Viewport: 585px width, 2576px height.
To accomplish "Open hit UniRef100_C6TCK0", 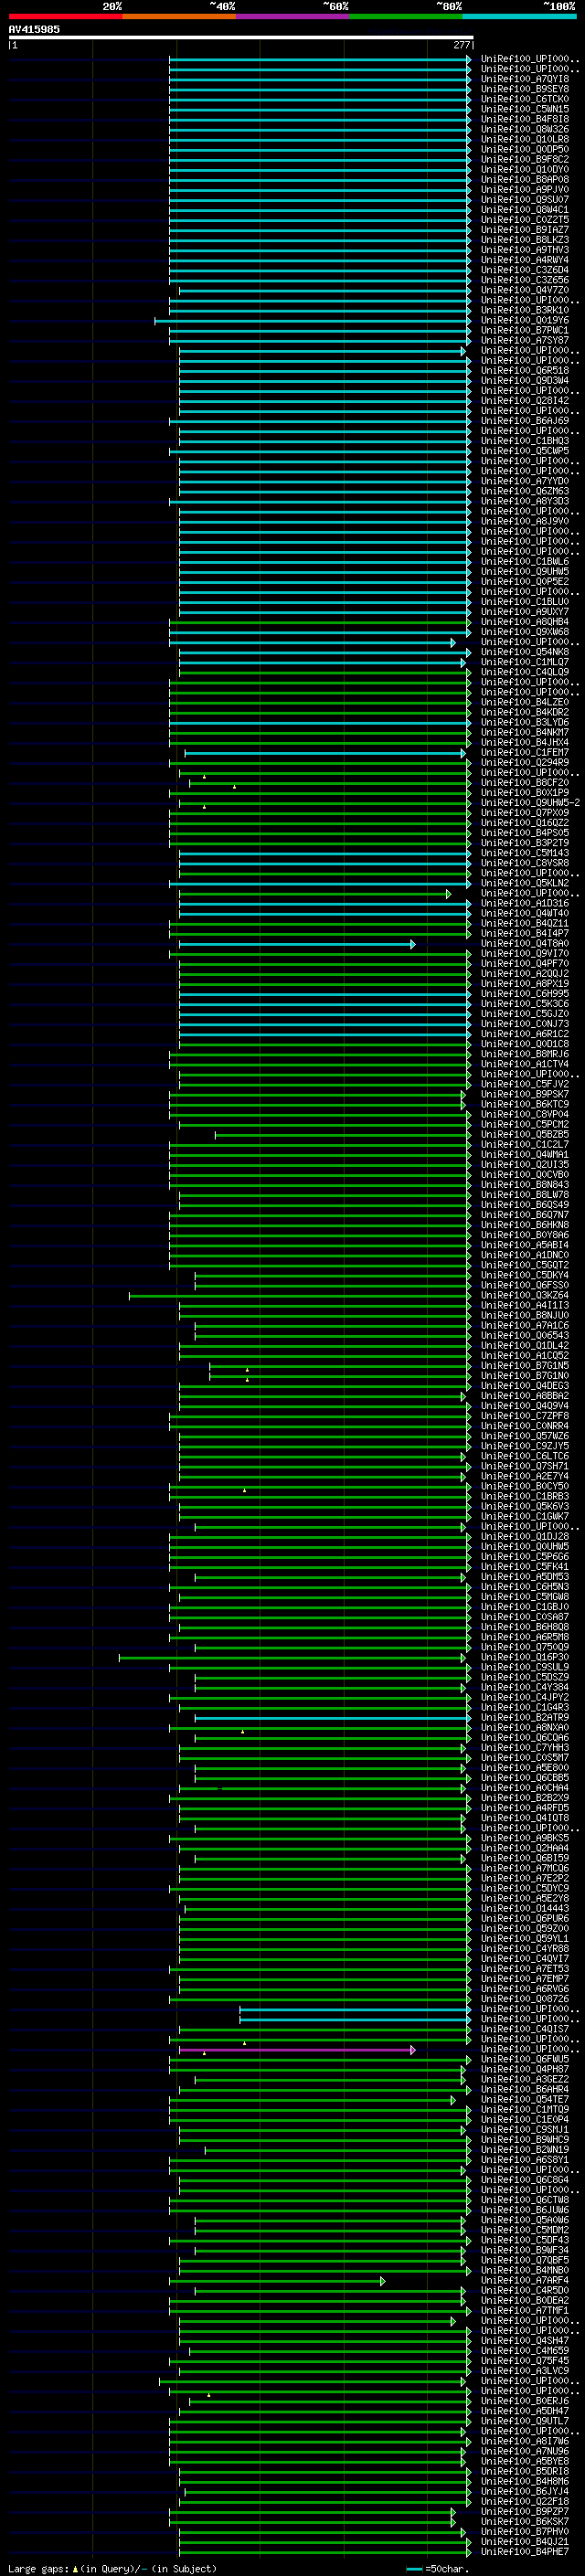I will tap(525, 99).
